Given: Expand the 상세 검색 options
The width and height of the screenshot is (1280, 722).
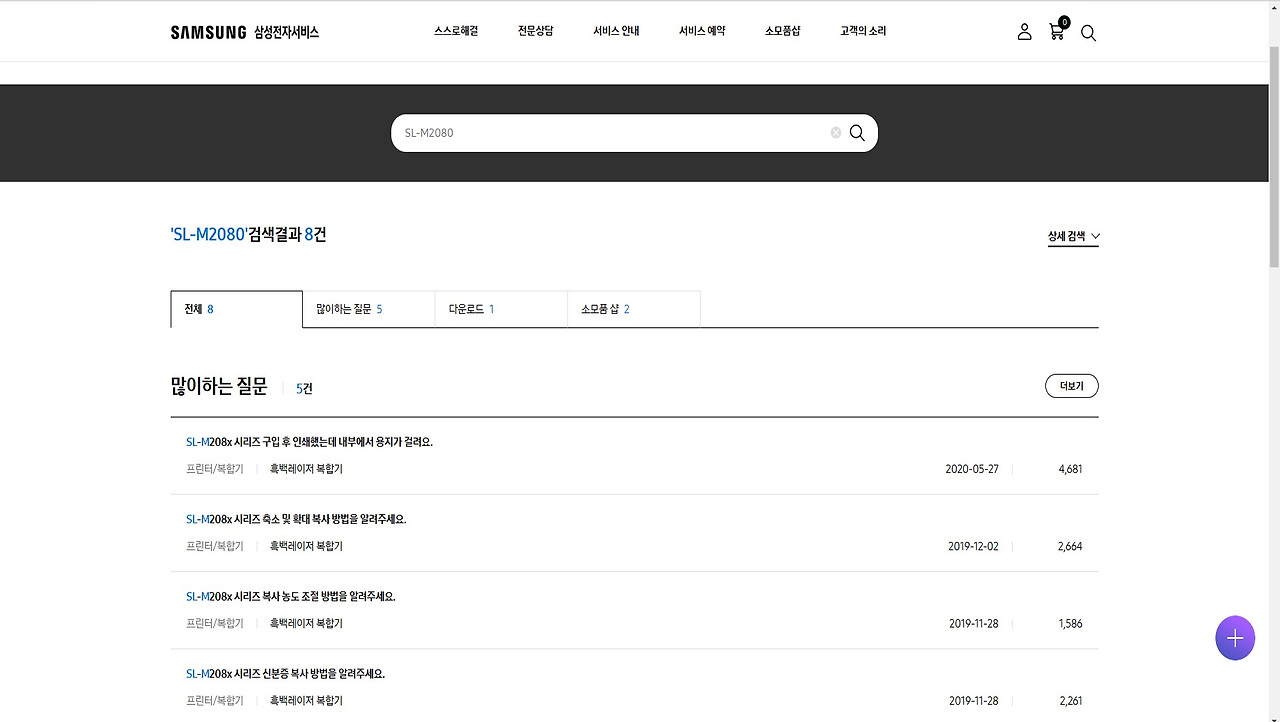Looking at the screenshot, I should pyautogui.click(x=1072, y=236).
